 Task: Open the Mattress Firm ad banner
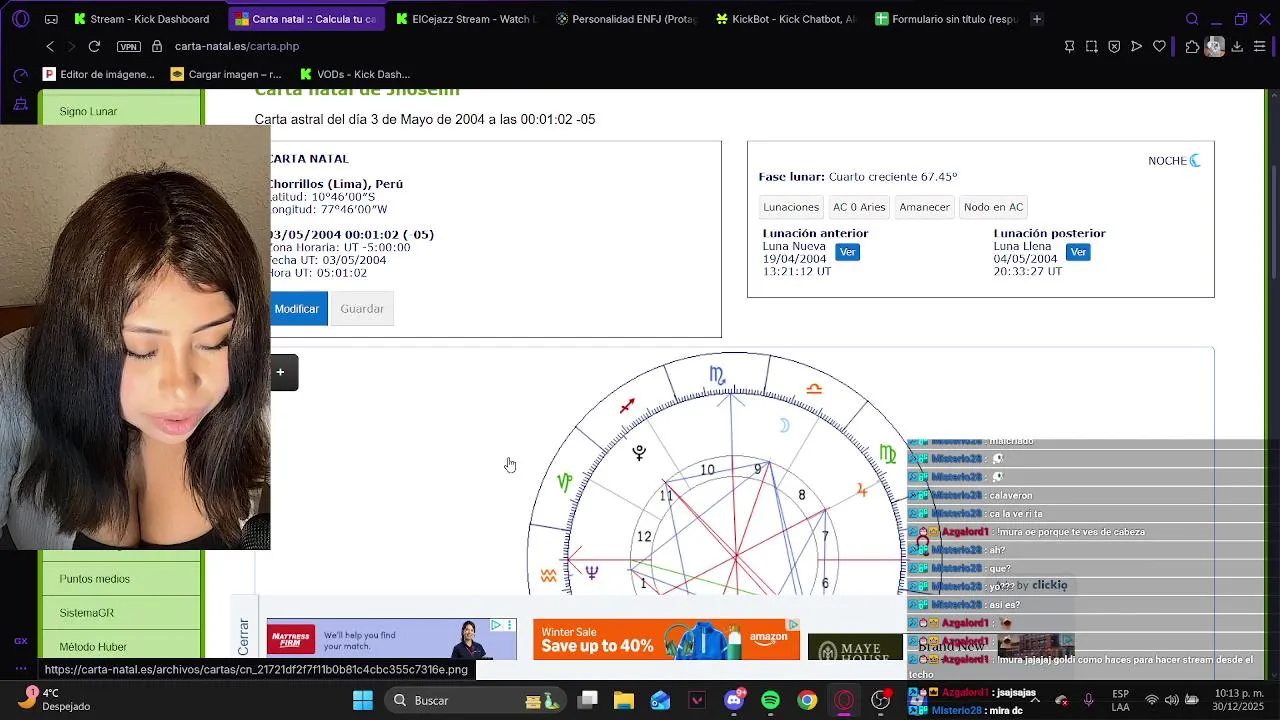click(x=391, y=639)
